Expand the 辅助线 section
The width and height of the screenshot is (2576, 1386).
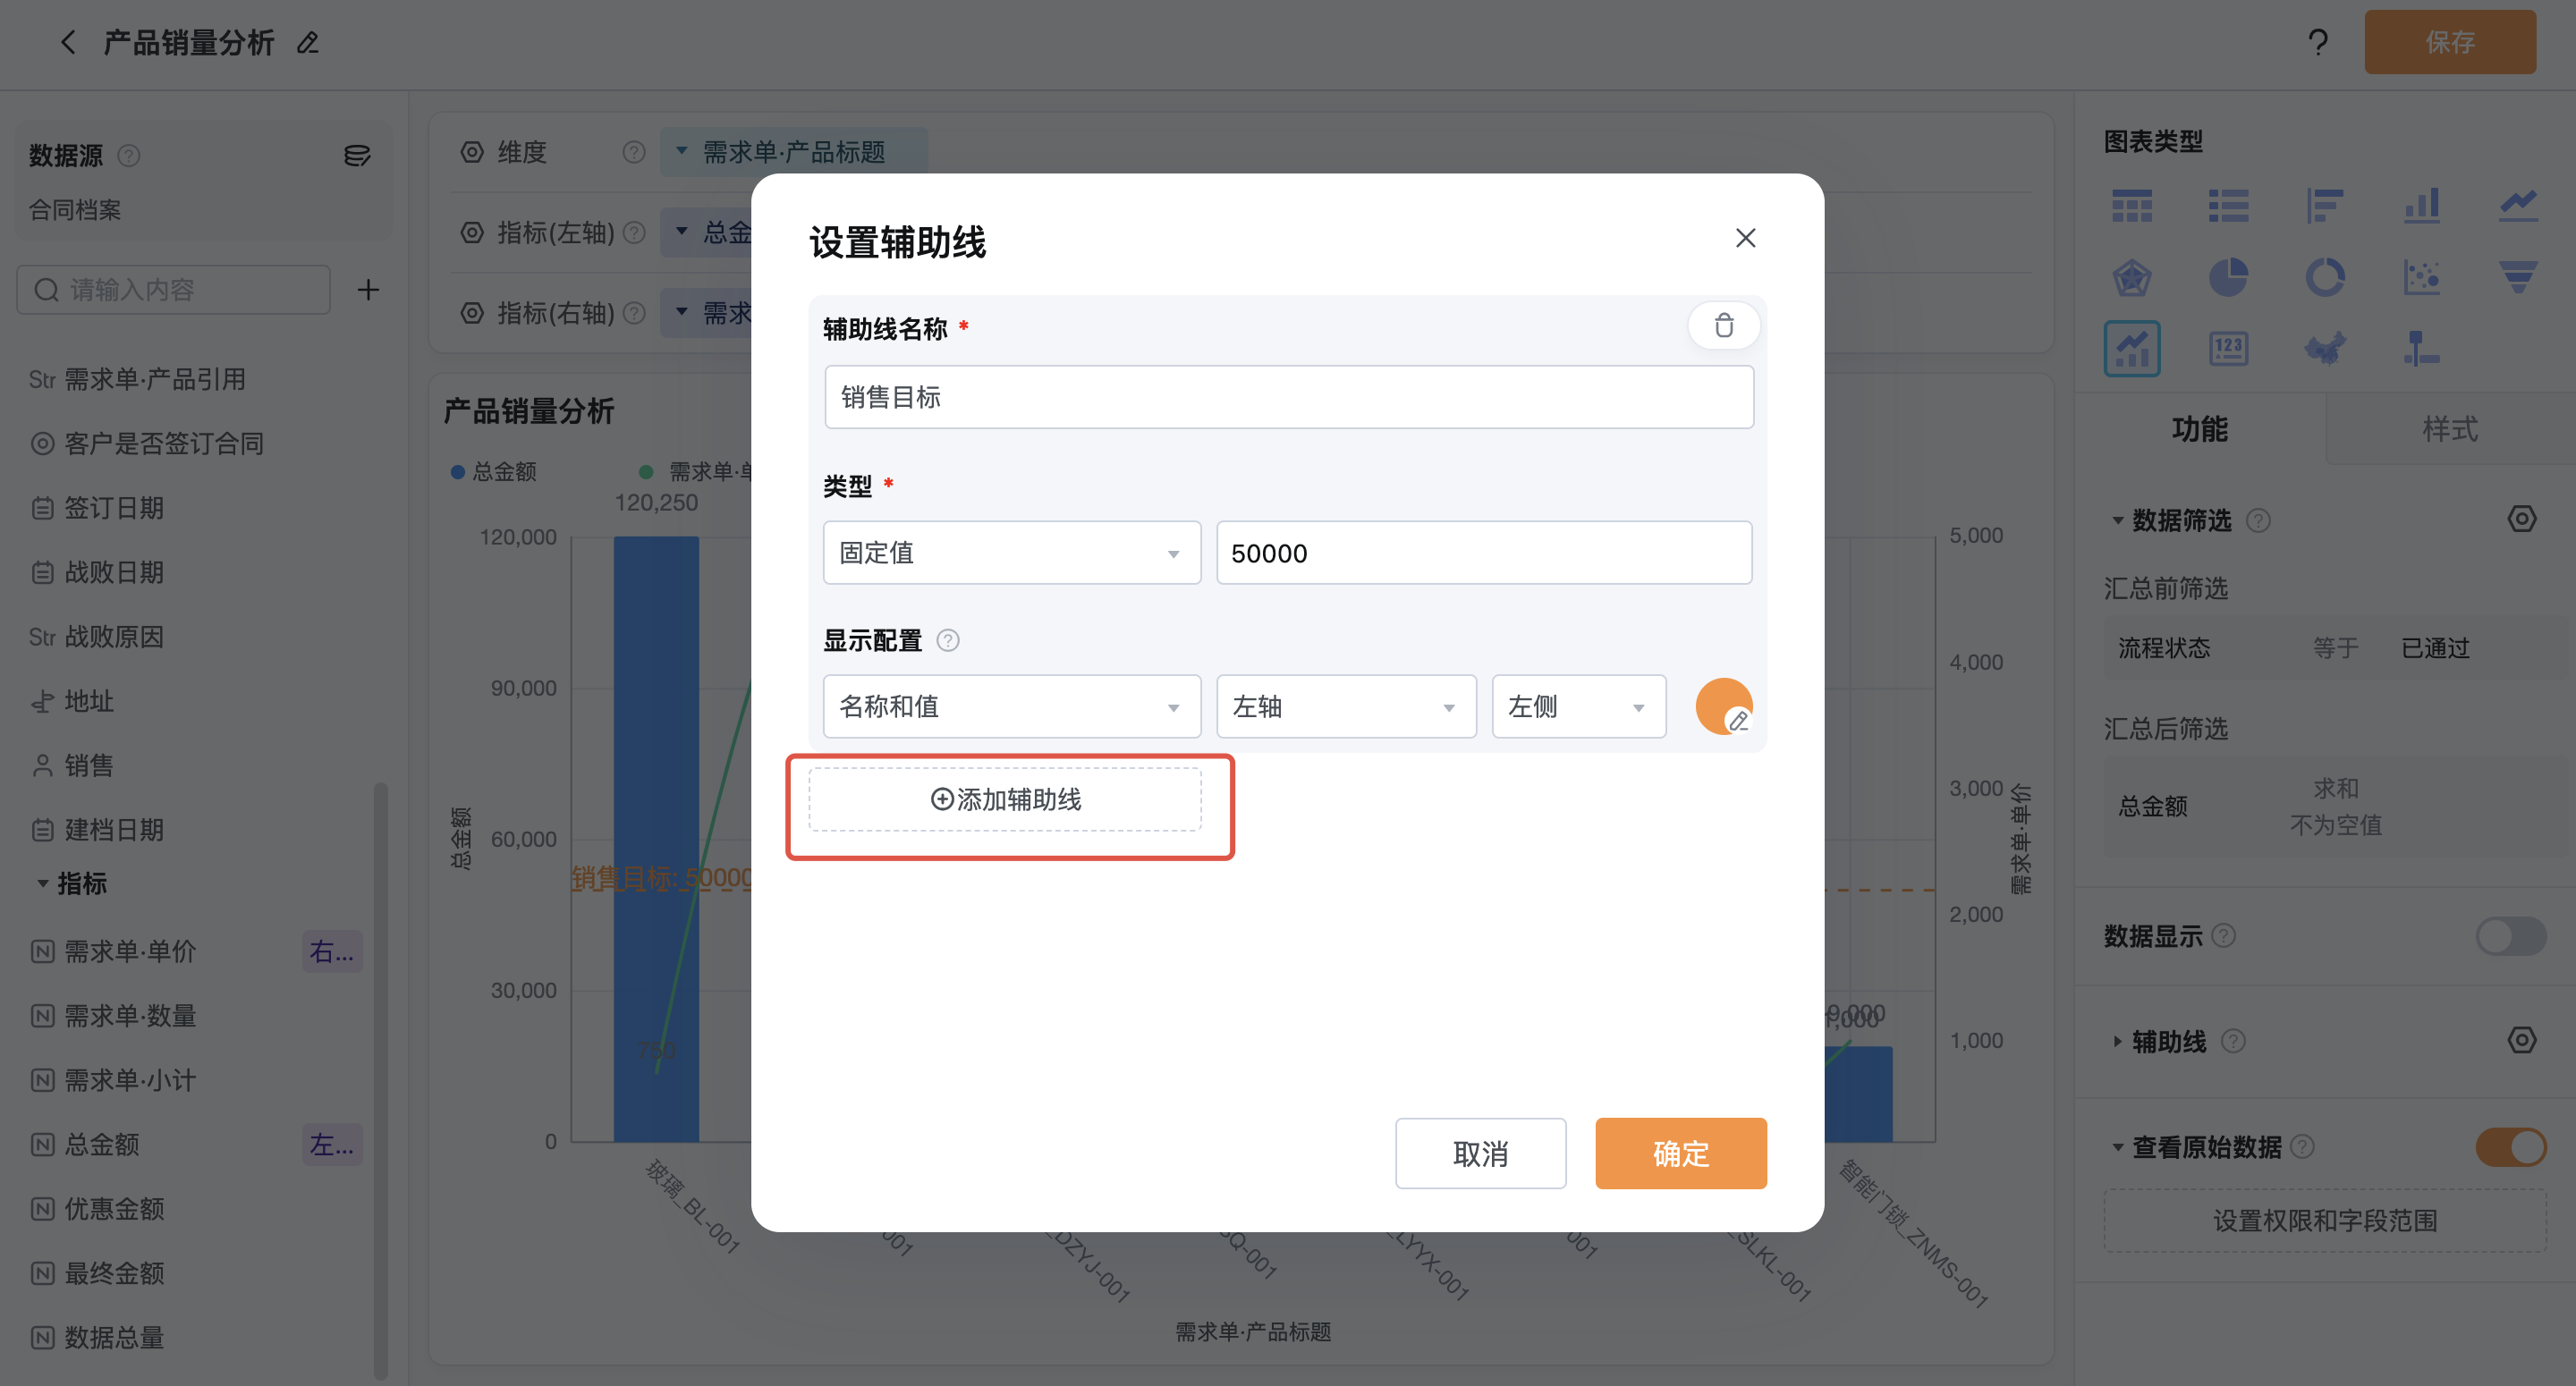pyautogui.click(x=2117, y=1041)
